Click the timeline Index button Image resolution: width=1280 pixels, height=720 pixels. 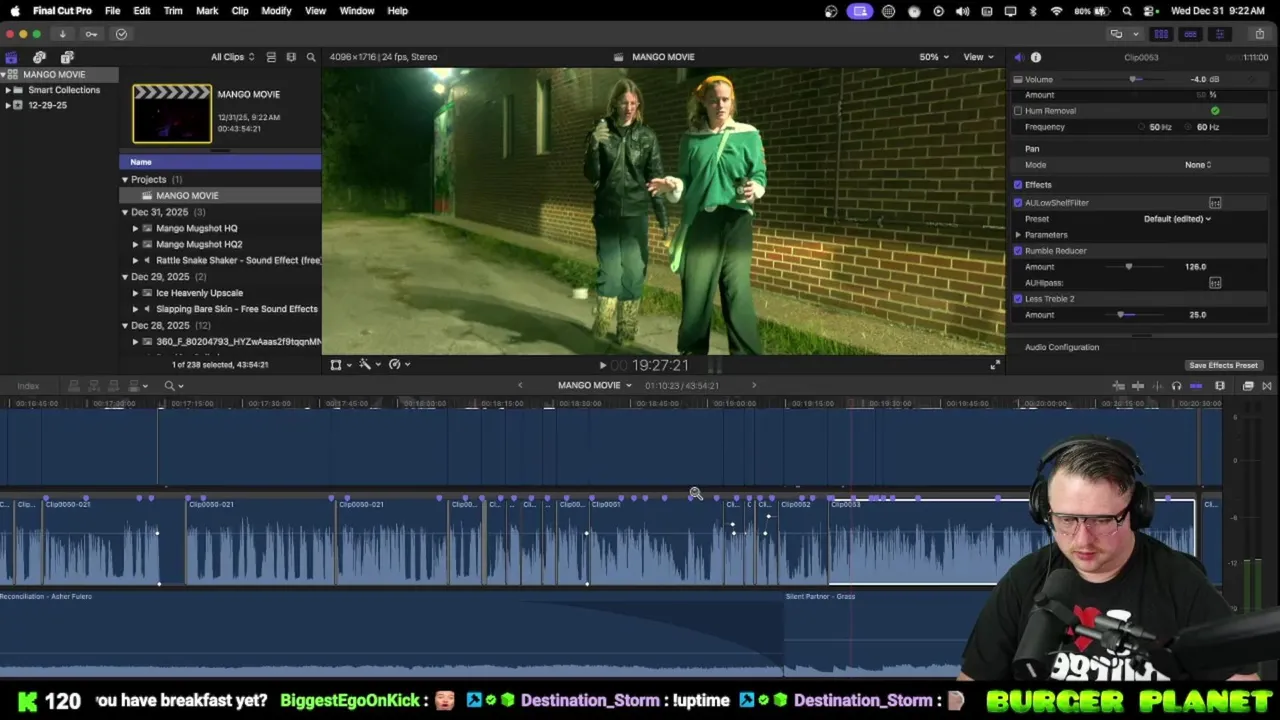point(28,386)
